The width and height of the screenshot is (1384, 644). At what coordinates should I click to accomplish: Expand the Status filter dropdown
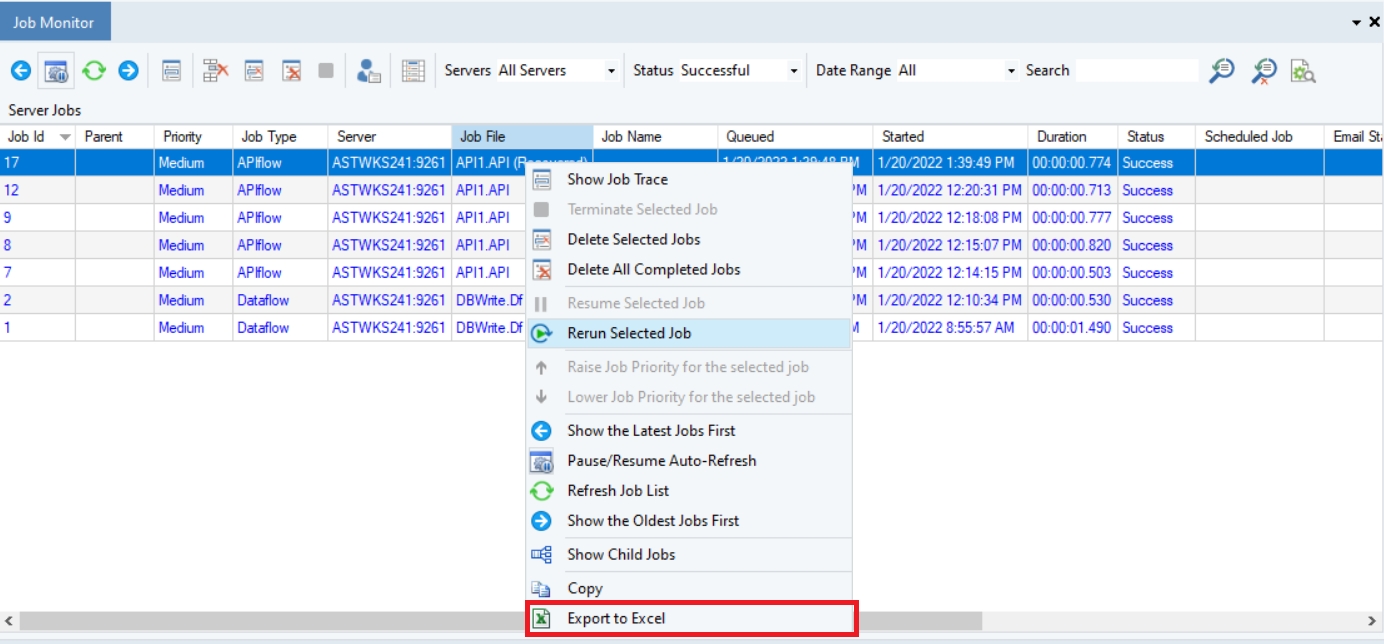coord(794,71)
